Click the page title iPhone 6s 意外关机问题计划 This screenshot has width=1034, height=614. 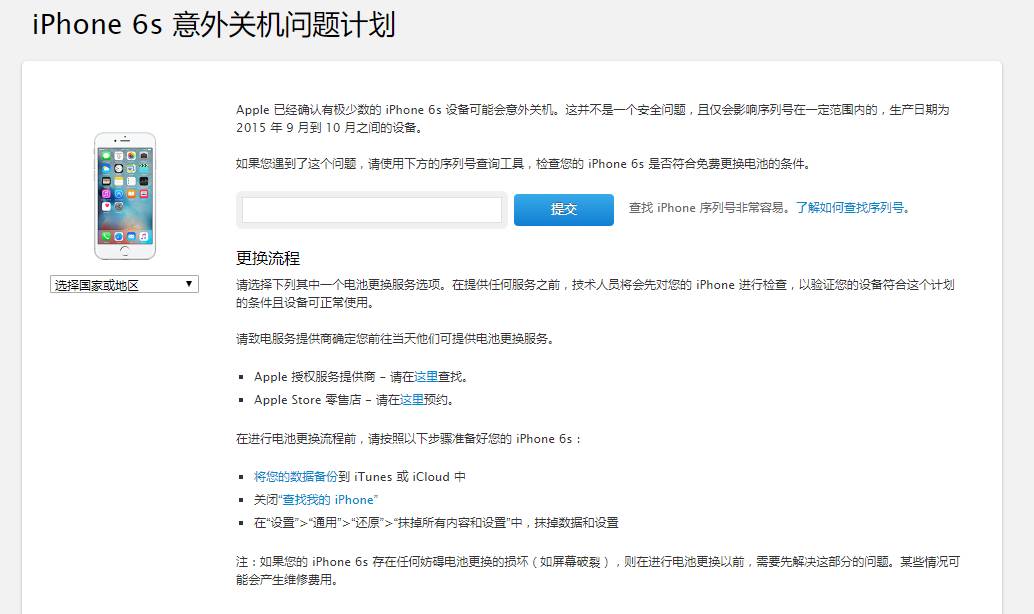click(214, 24)
